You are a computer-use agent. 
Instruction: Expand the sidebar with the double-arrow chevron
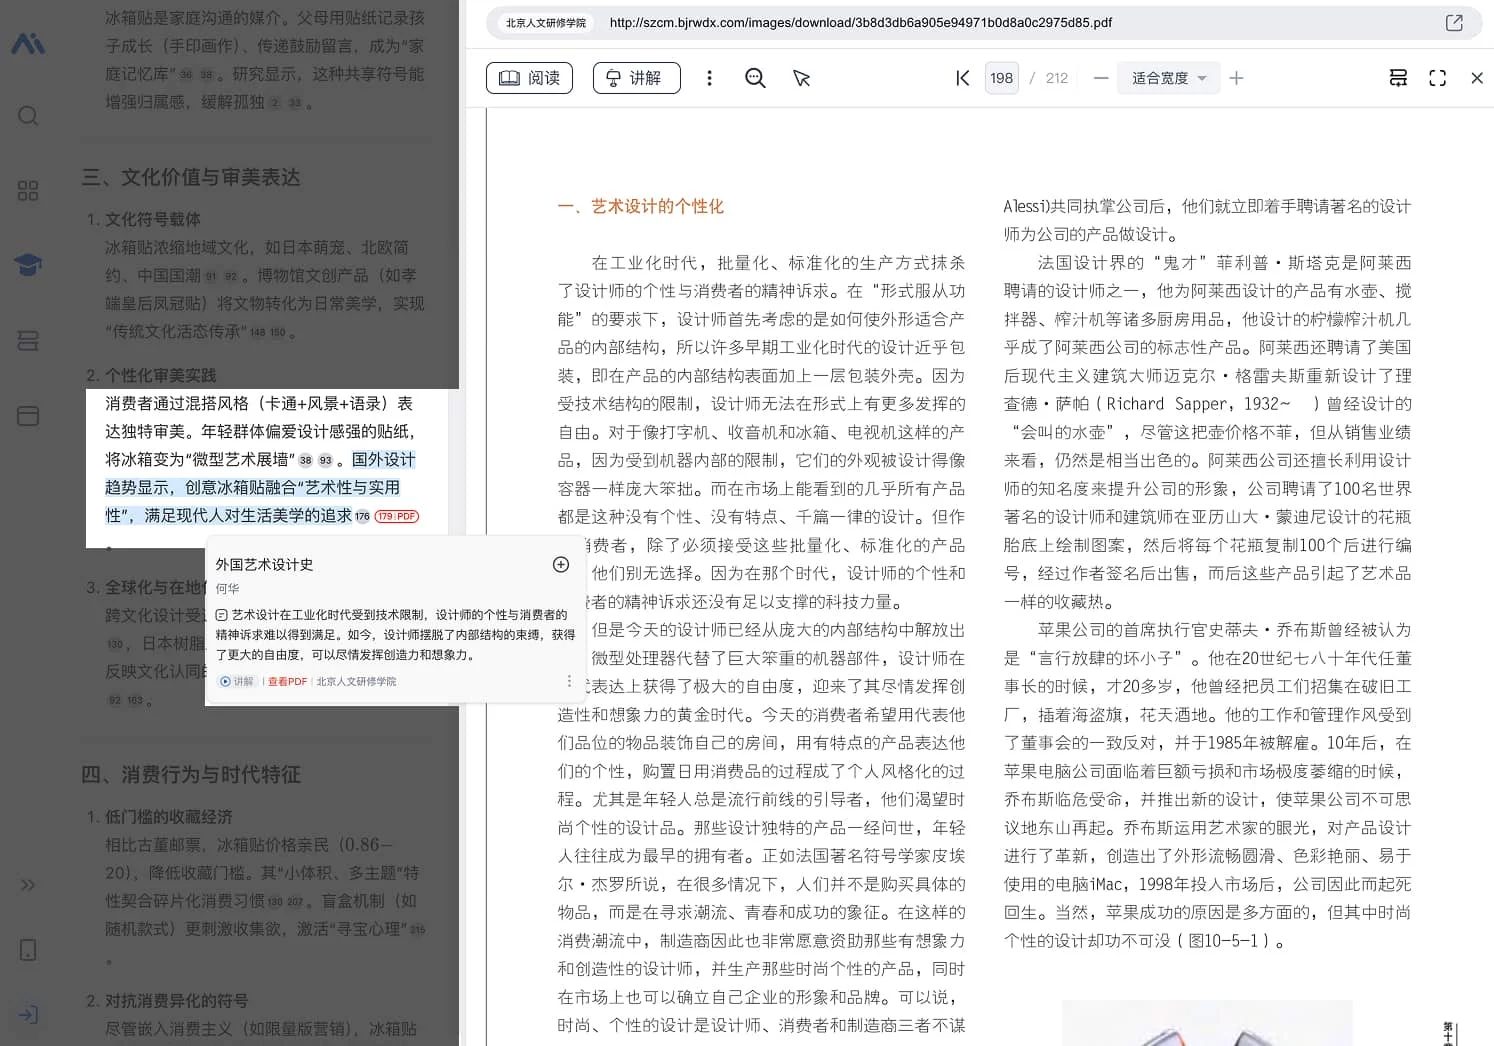27,884
